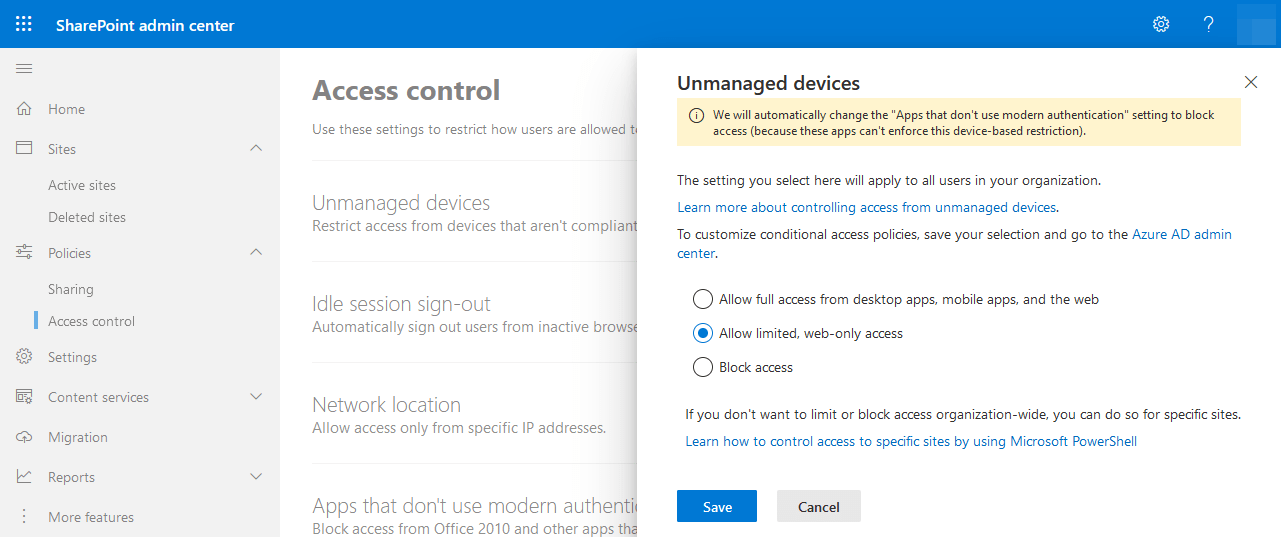This screenshot has height=537, width=1281.
Task: Open the account avatar in the header
Action: click(x=1256, y=24)
